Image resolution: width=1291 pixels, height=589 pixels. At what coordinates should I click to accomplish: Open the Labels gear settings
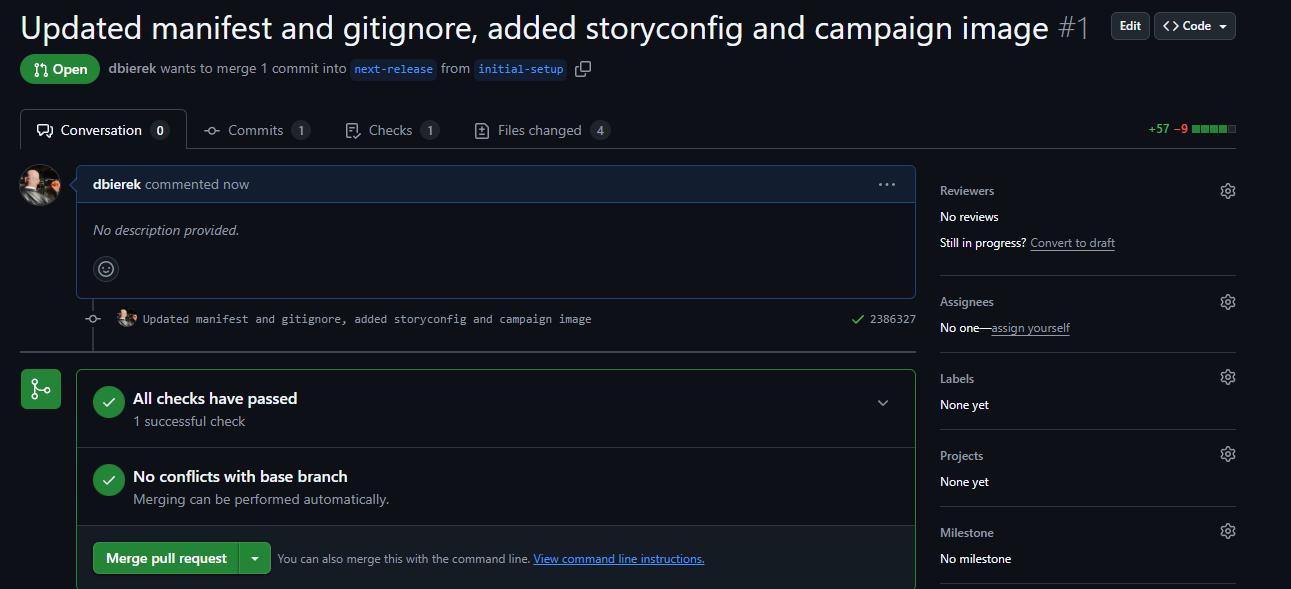pyautogui.click(x=1228, y=377)
